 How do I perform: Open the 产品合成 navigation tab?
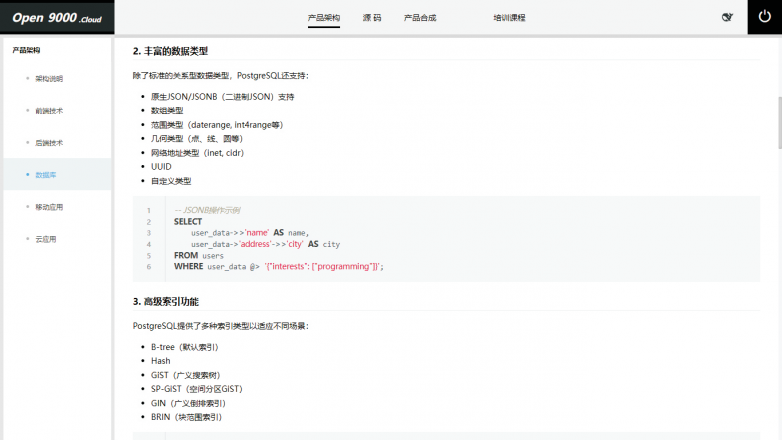tap(419, 18)
